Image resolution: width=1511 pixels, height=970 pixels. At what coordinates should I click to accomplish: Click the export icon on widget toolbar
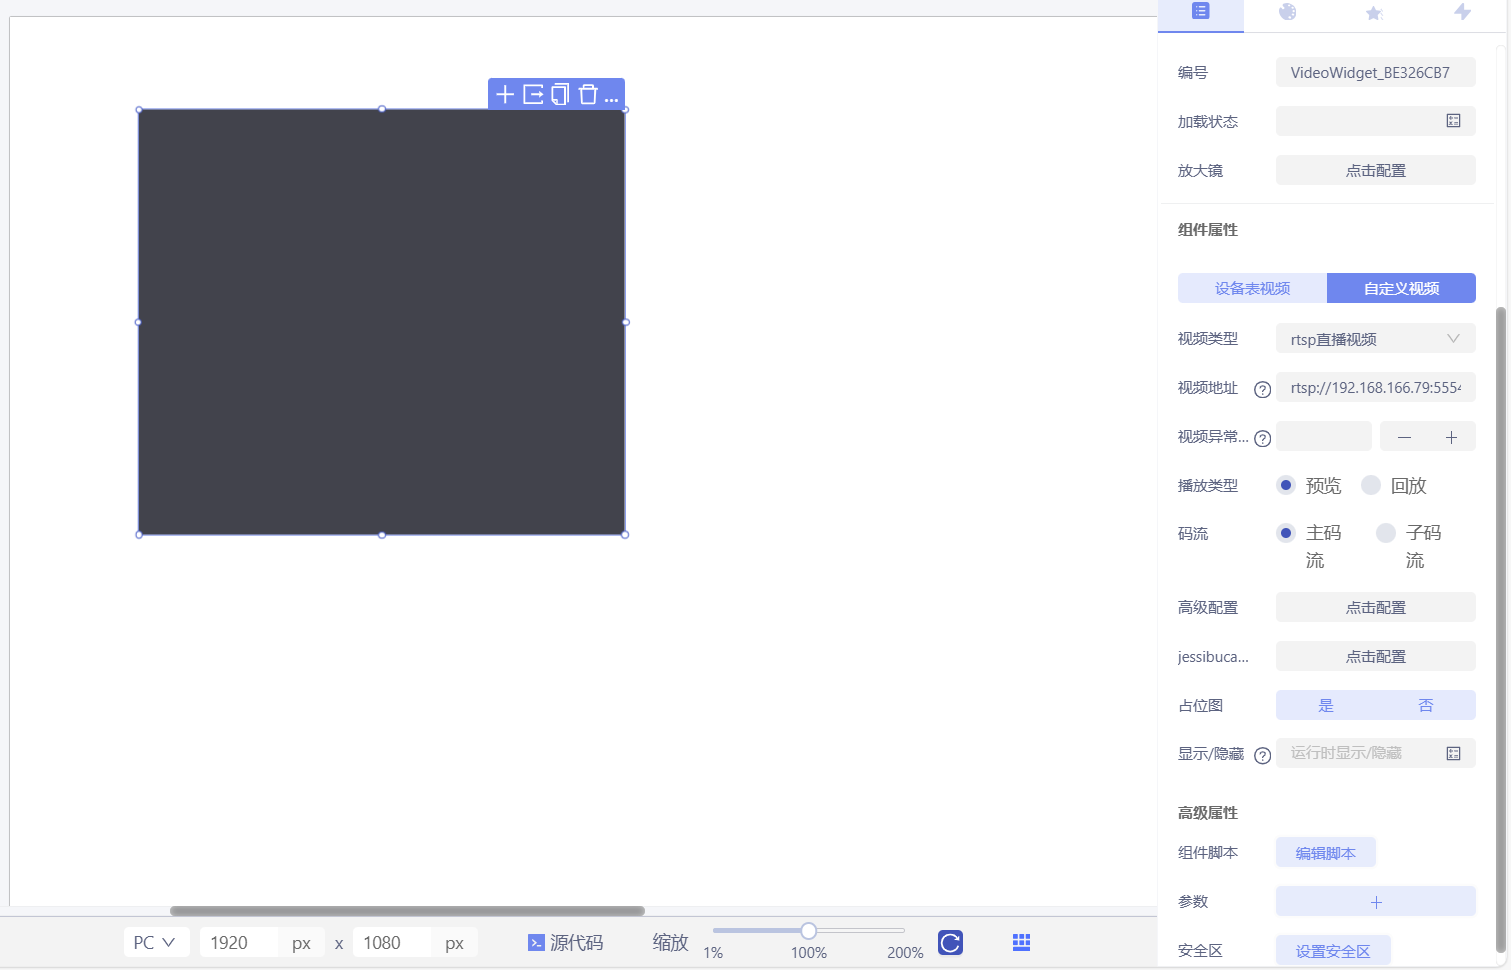point(533,94)
